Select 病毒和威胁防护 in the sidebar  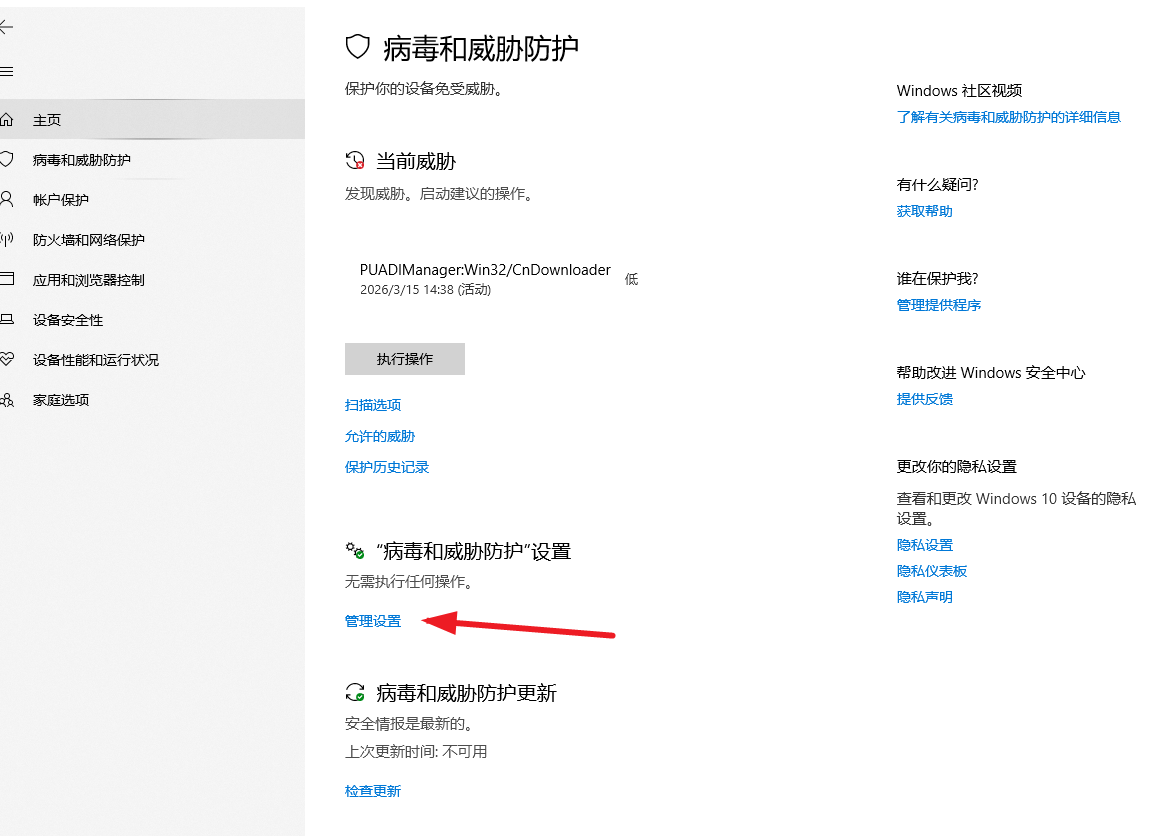(152, 159)
